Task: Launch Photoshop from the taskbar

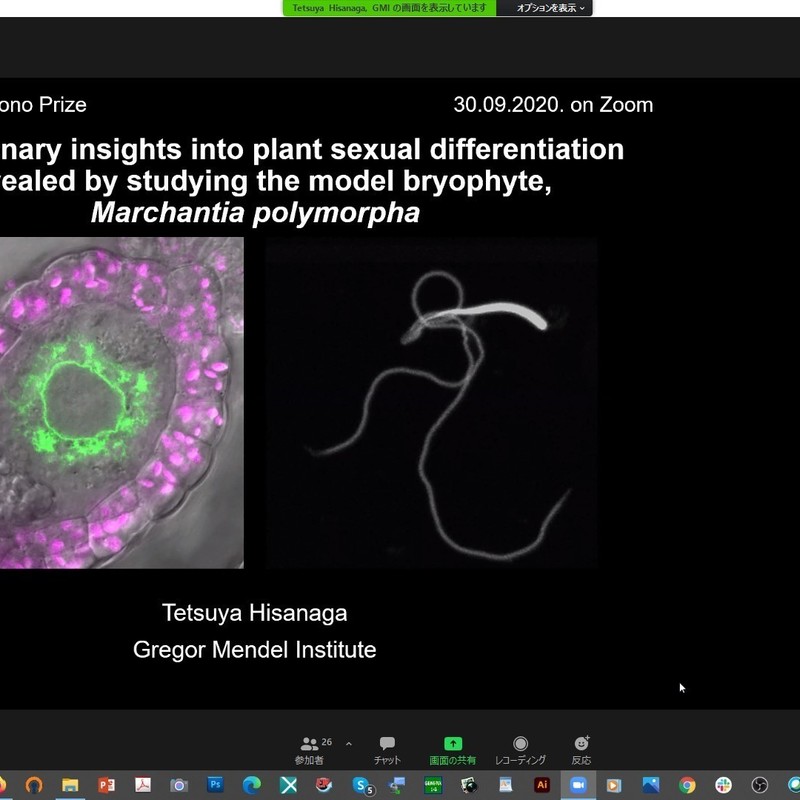Action: [215, 785]
